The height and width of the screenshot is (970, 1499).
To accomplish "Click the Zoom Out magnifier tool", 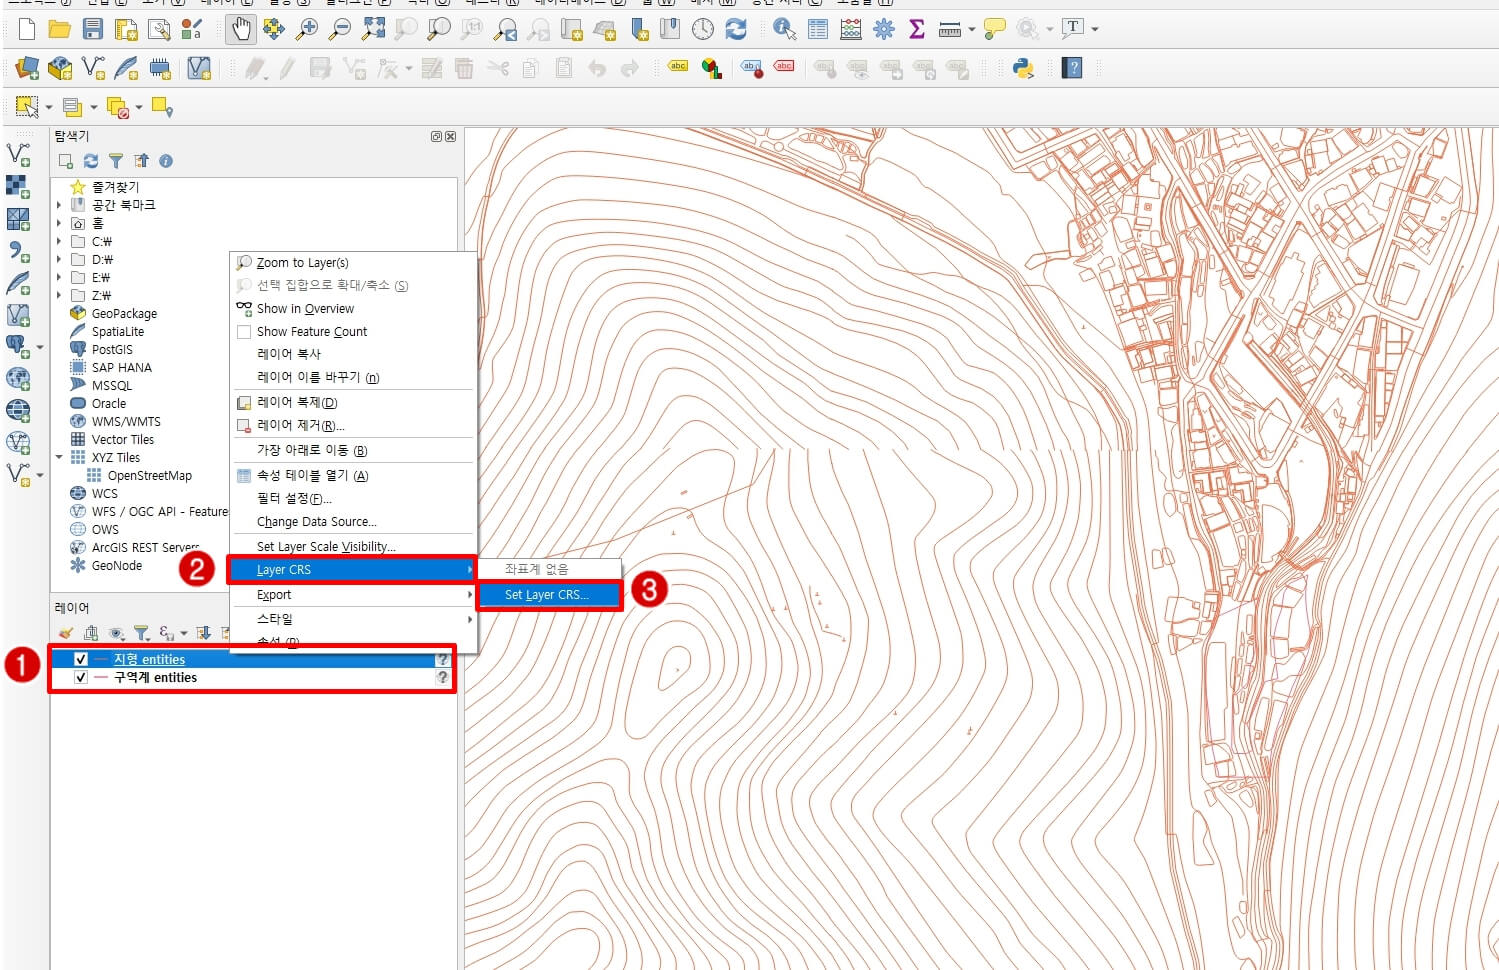I will click(340, 29).
